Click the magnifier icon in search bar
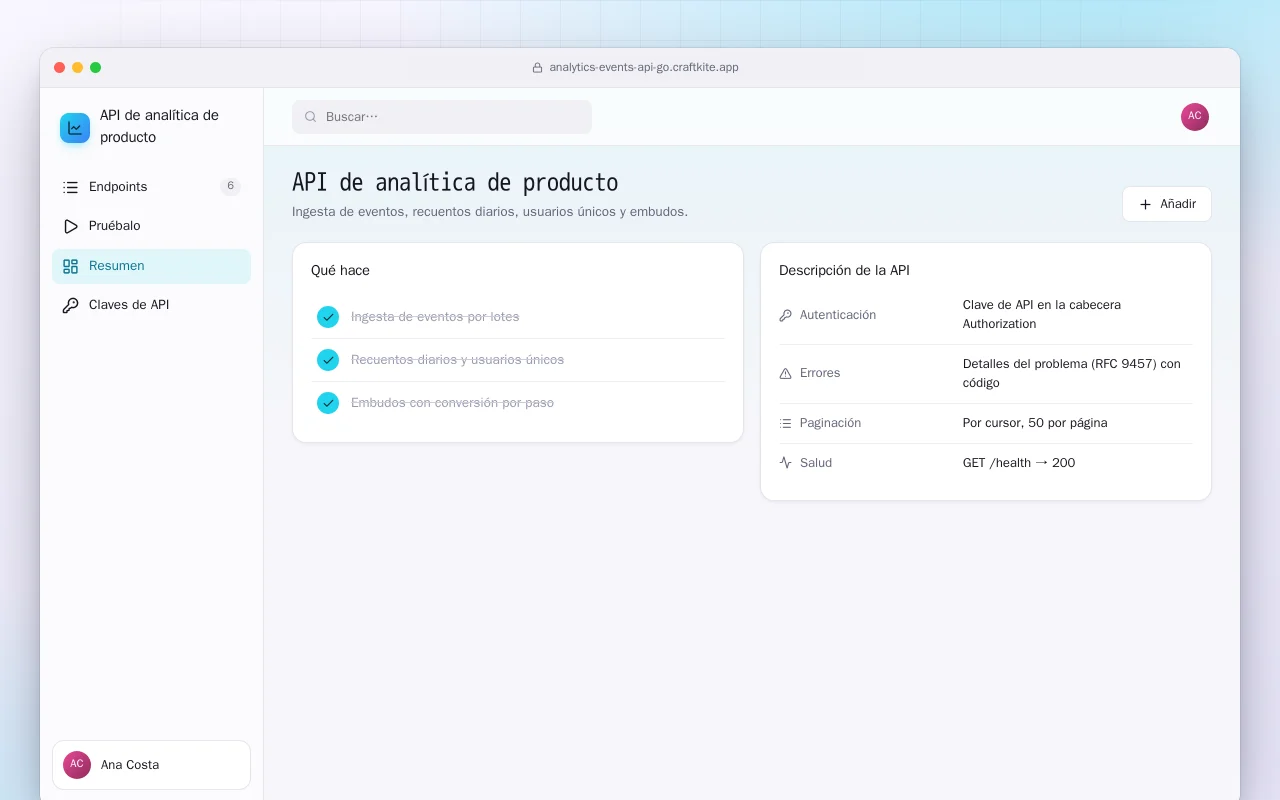This screenshot has height=800, width=1280. point(310,117)
